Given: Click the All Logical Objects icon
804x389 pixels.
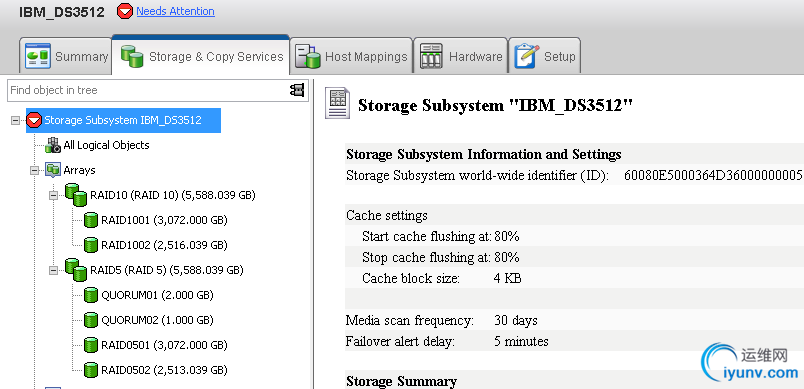Looking at the screenshot, I should click(53, 145).
